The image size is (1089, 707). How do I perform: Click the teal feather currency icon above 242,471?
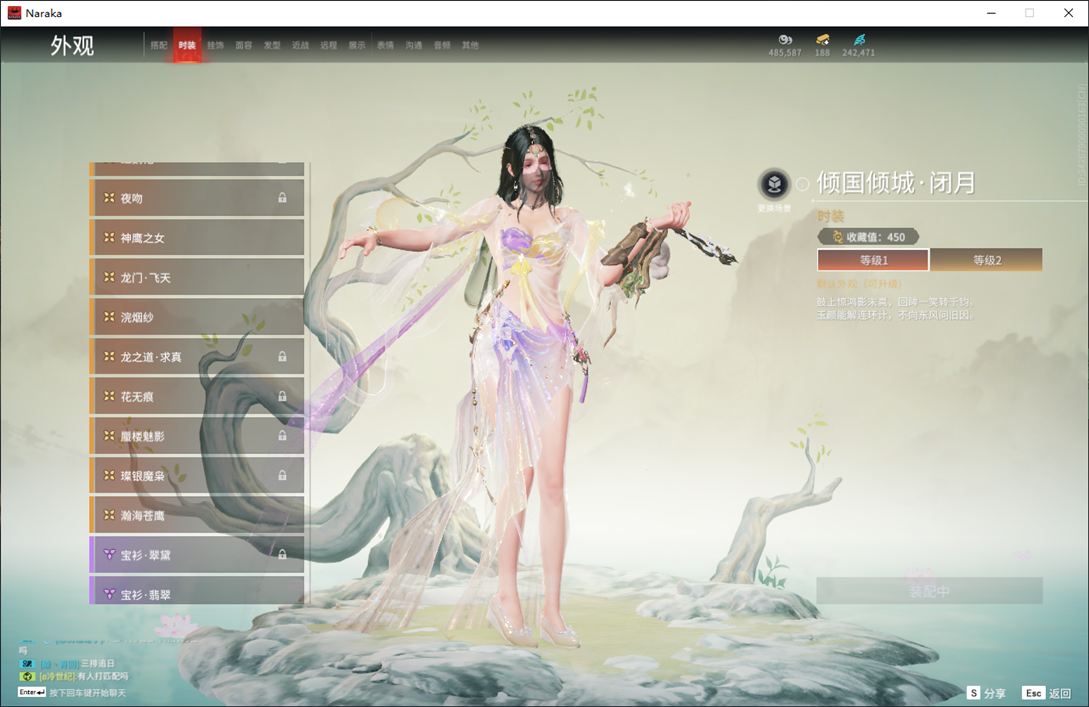click(859, 40)
